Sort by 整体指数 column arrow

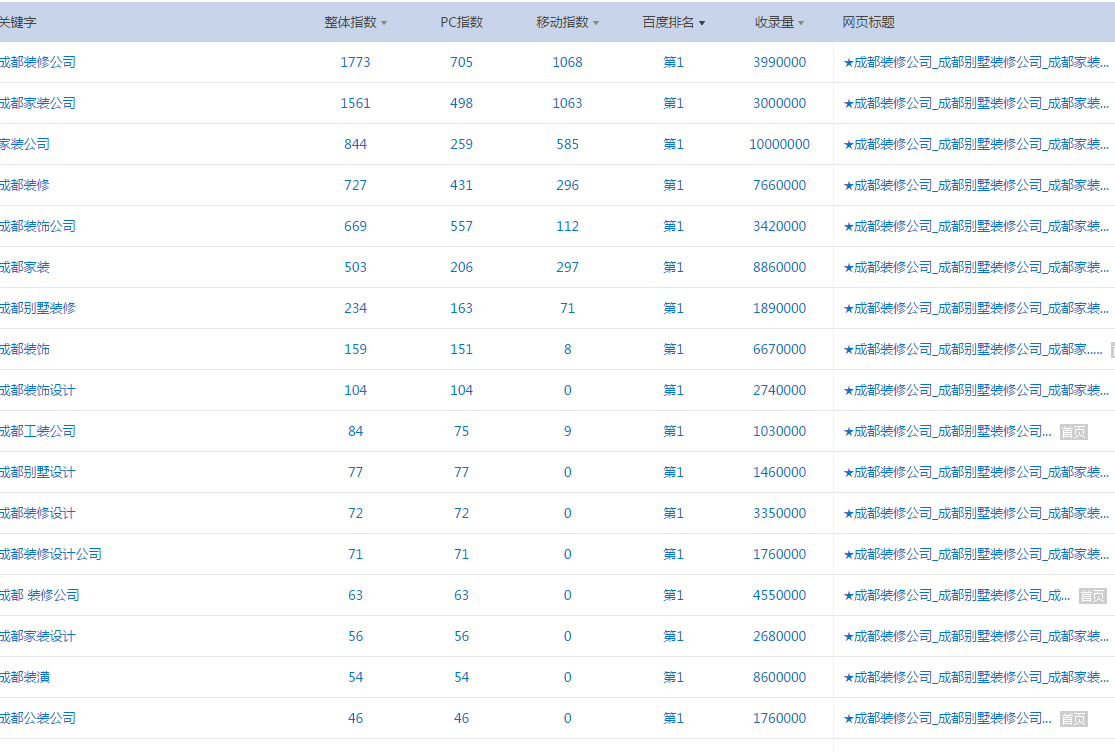pos(384,23)
